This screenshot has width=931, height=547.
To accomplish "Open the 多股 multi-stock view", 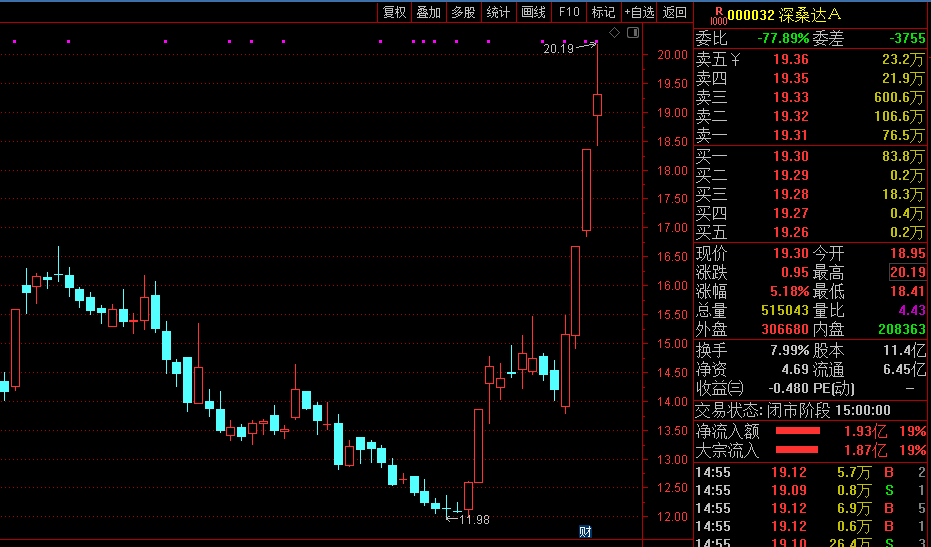I will click(463, 12).
